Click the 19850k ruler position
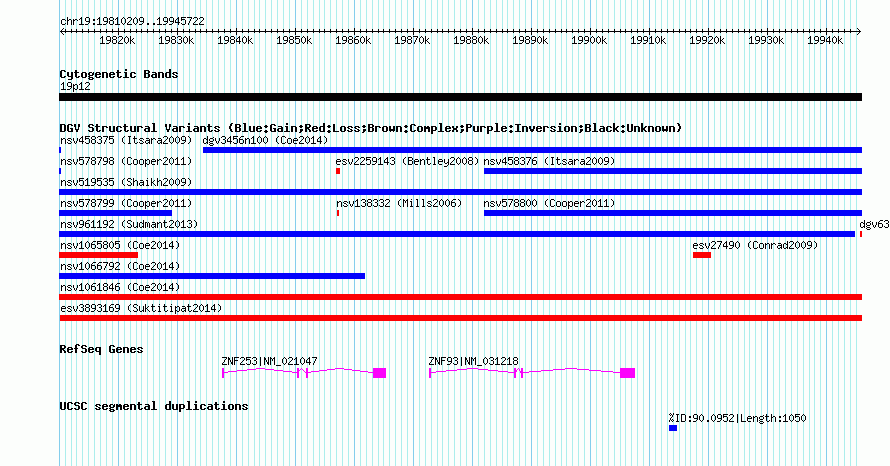 pos(294,40)
